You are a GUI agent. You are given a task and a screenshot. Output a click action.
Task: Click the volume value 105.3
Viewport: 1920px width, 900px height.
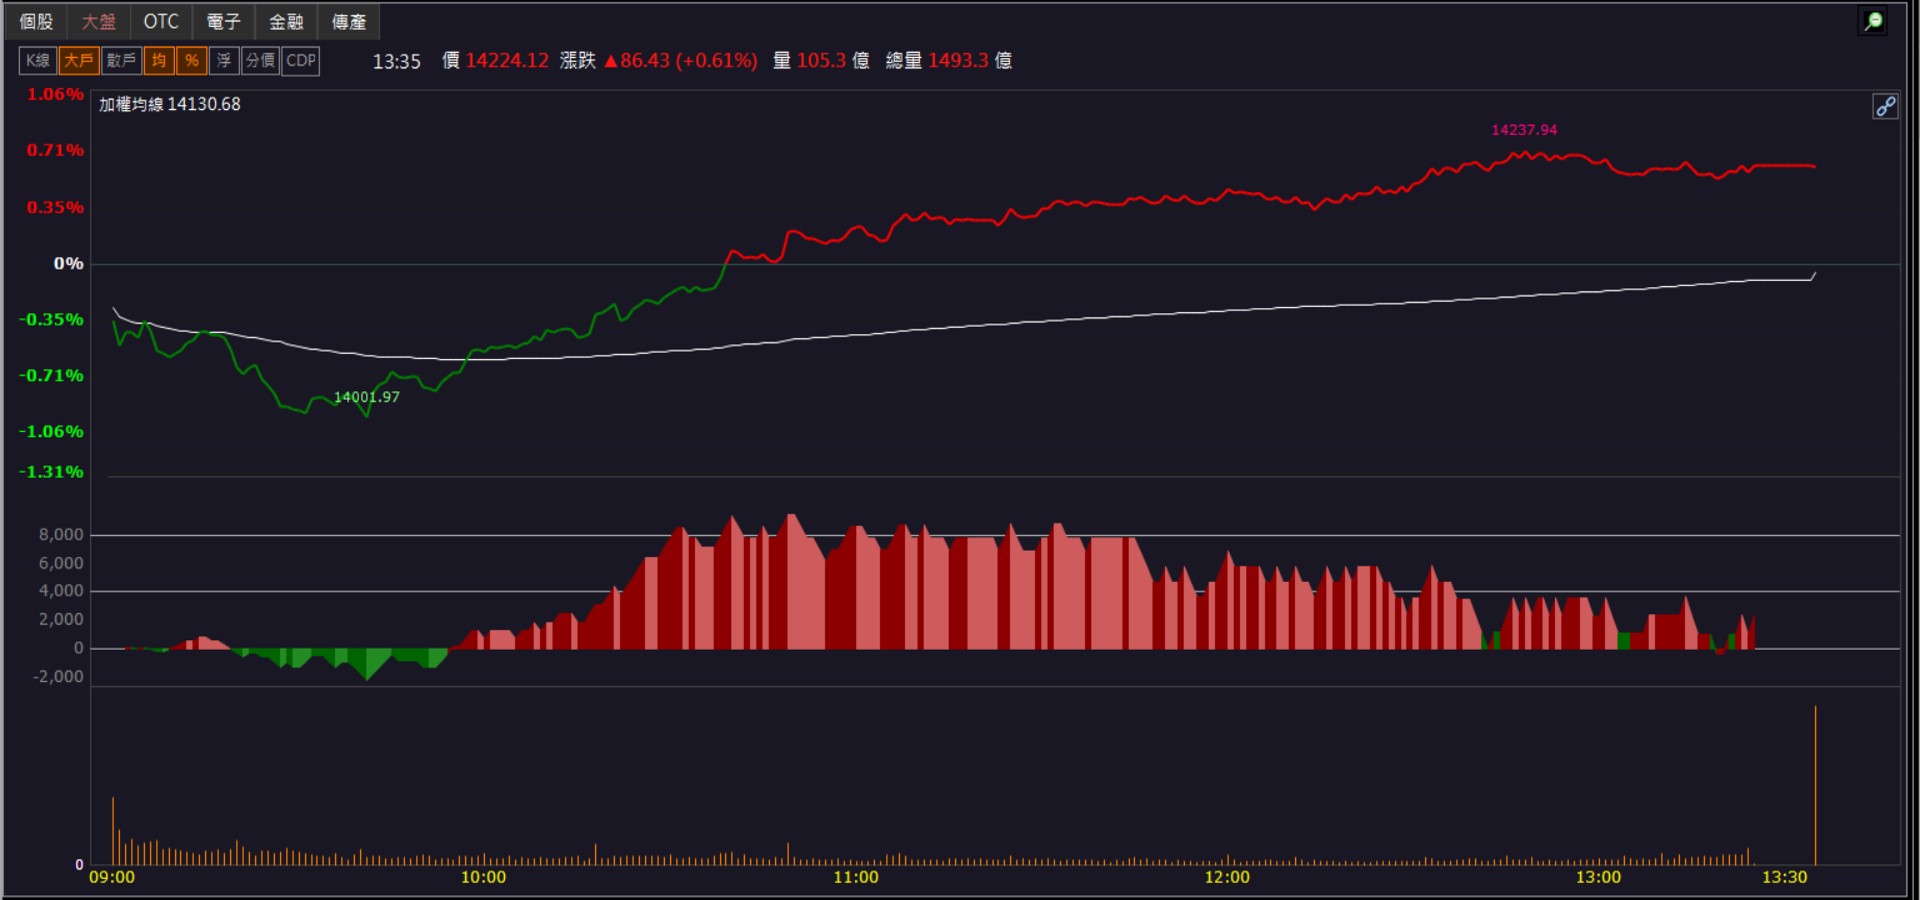pos(821,60)
